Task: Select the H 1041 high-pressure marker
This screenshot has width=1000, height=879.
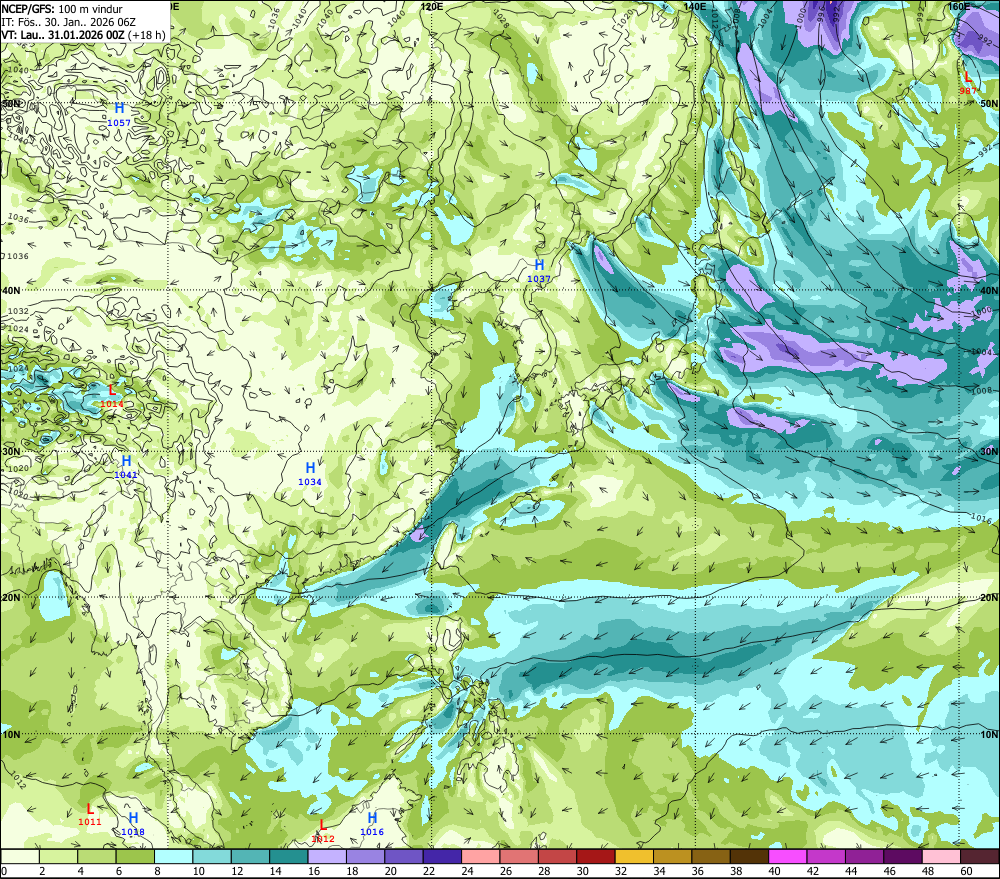Action: point(126,466)
